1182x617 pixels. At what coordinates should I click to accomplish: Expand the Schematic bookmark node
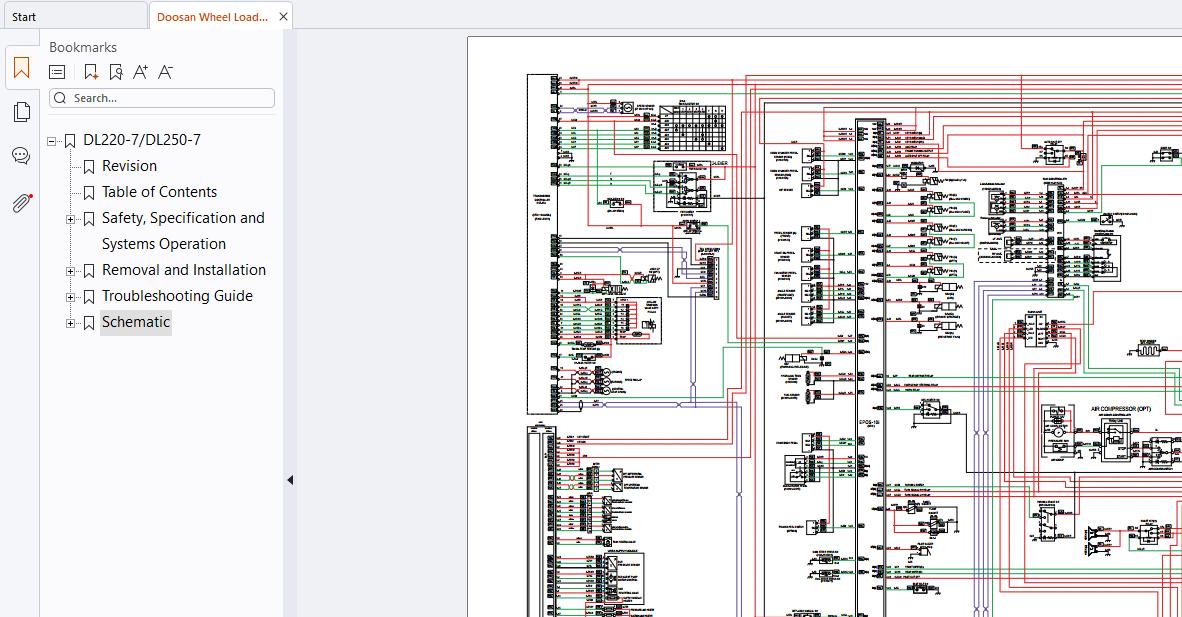pyautogui.click(x=70, y=324)
